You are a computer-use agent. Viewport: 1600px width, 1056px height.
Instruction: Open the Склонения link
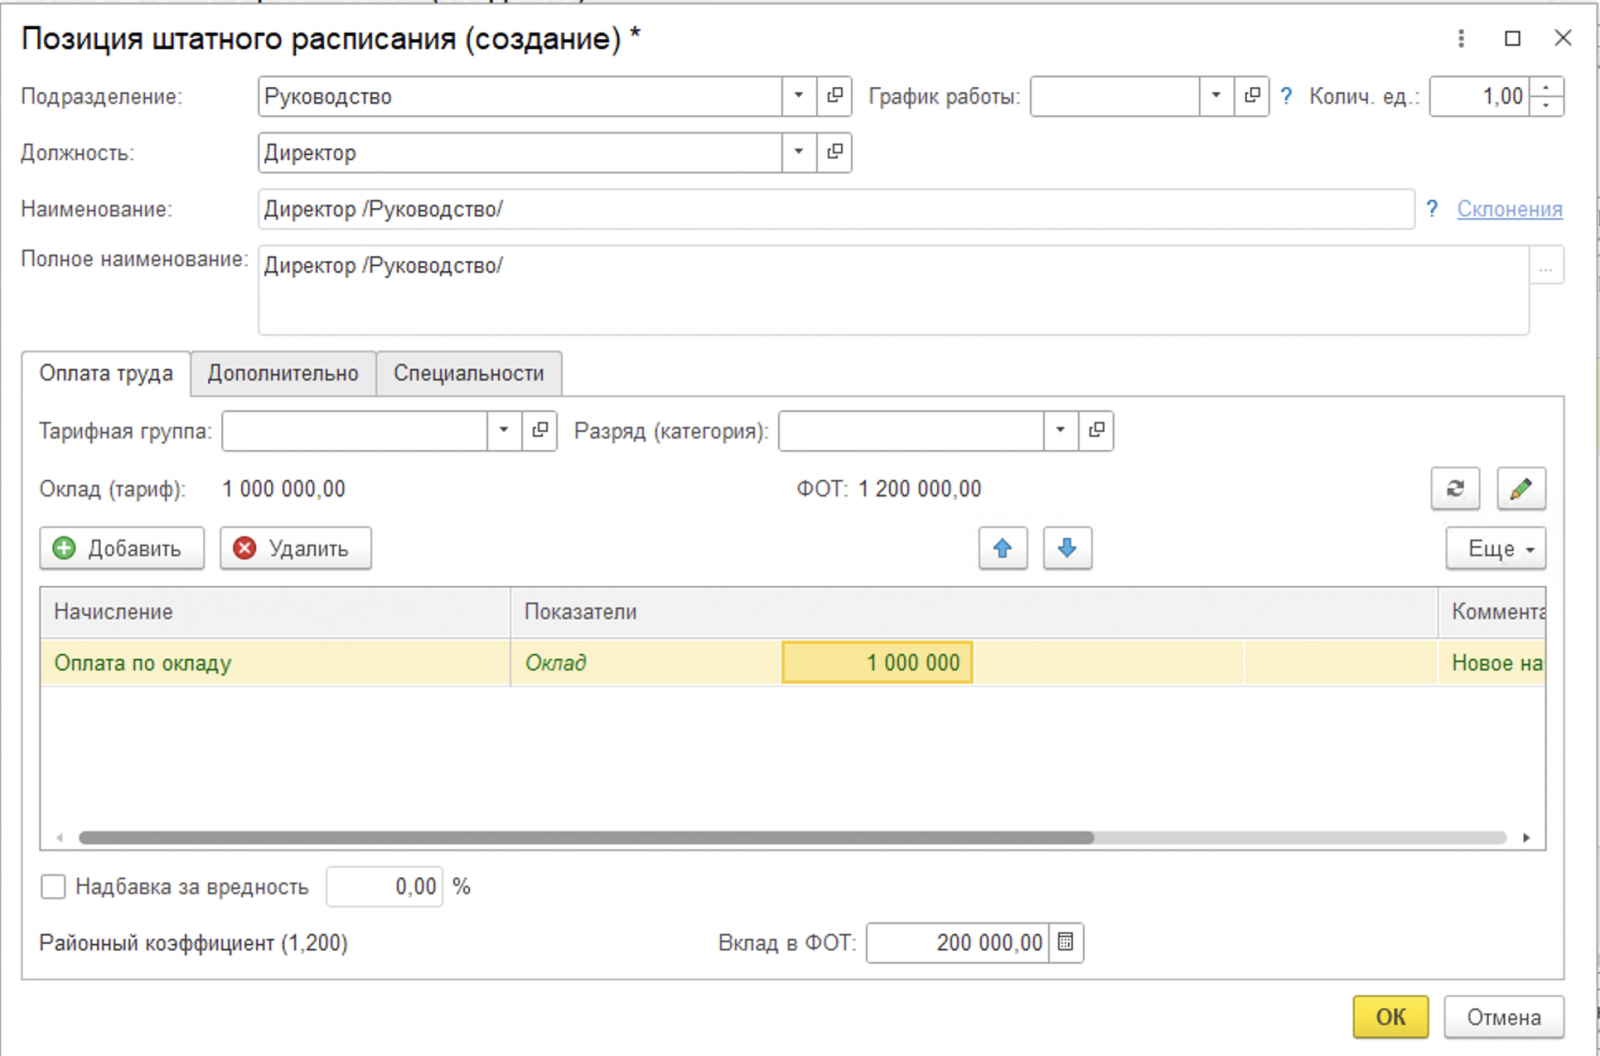[x=1509, y=209]
